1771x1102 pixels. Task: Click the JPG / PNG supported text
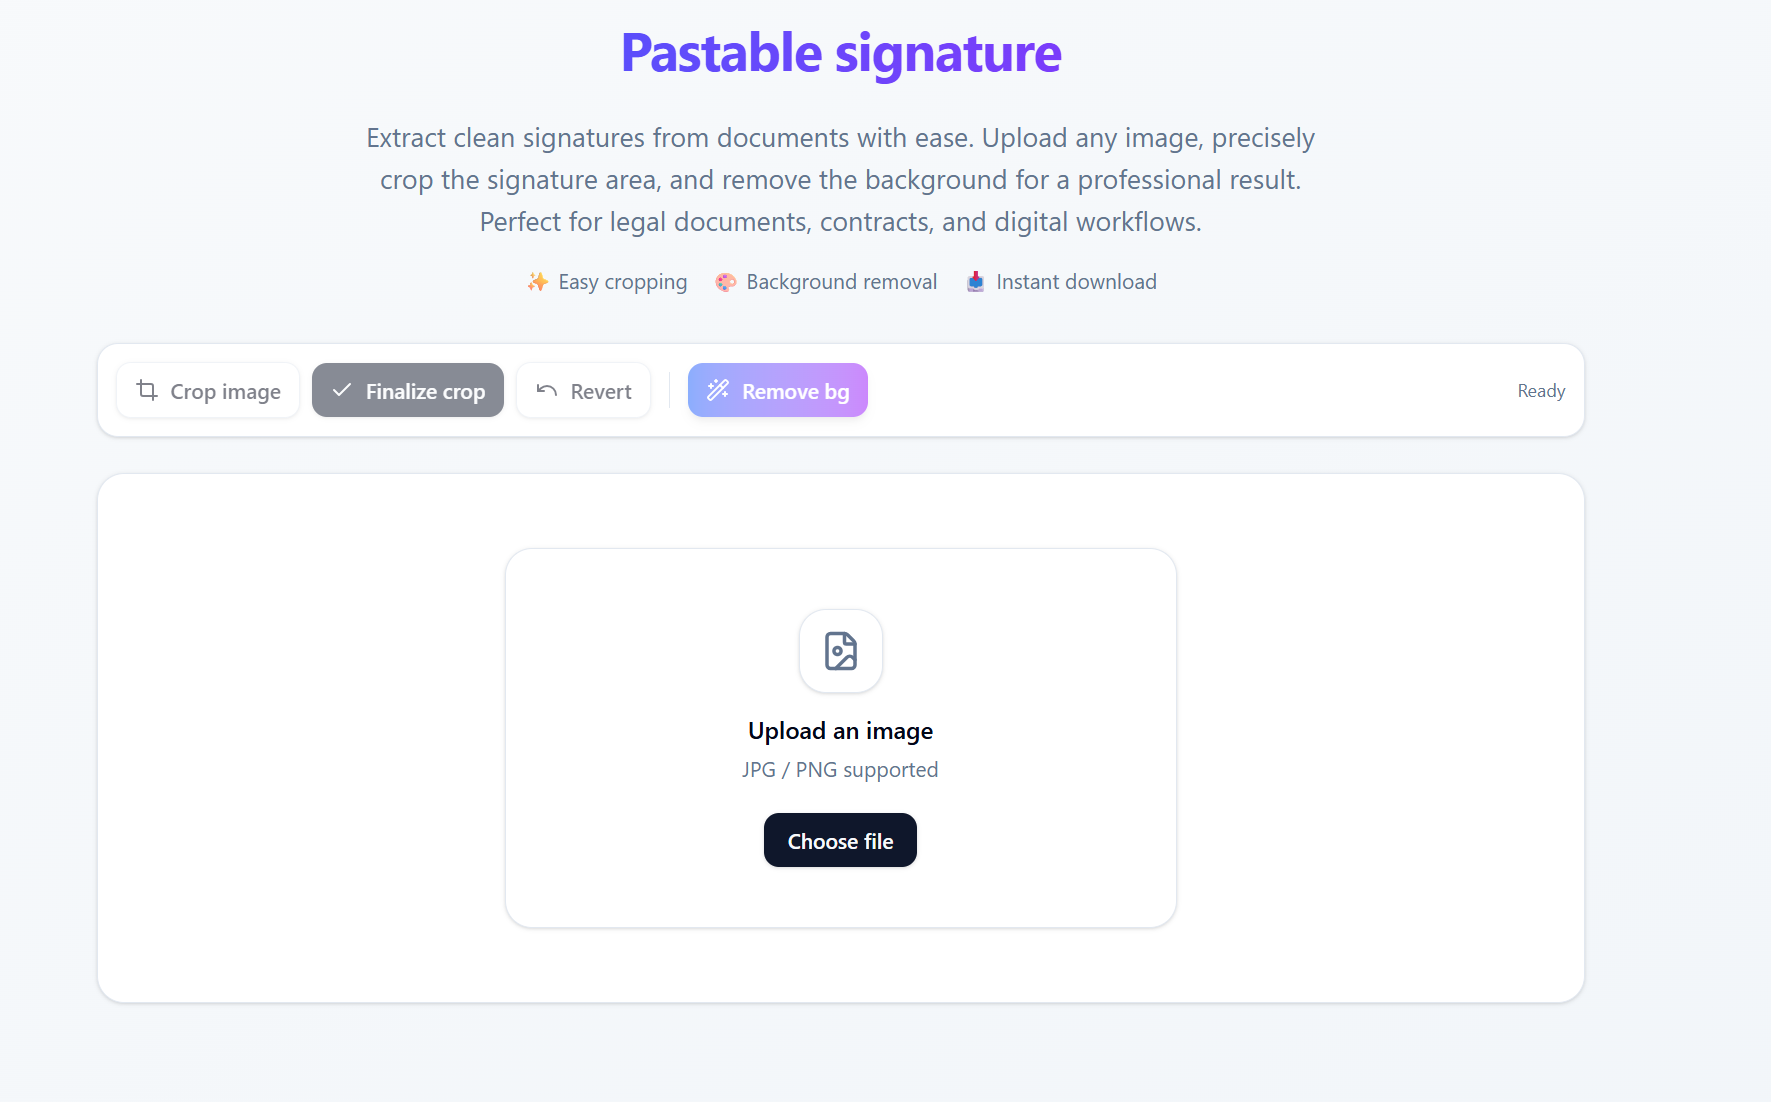point(840,769)
